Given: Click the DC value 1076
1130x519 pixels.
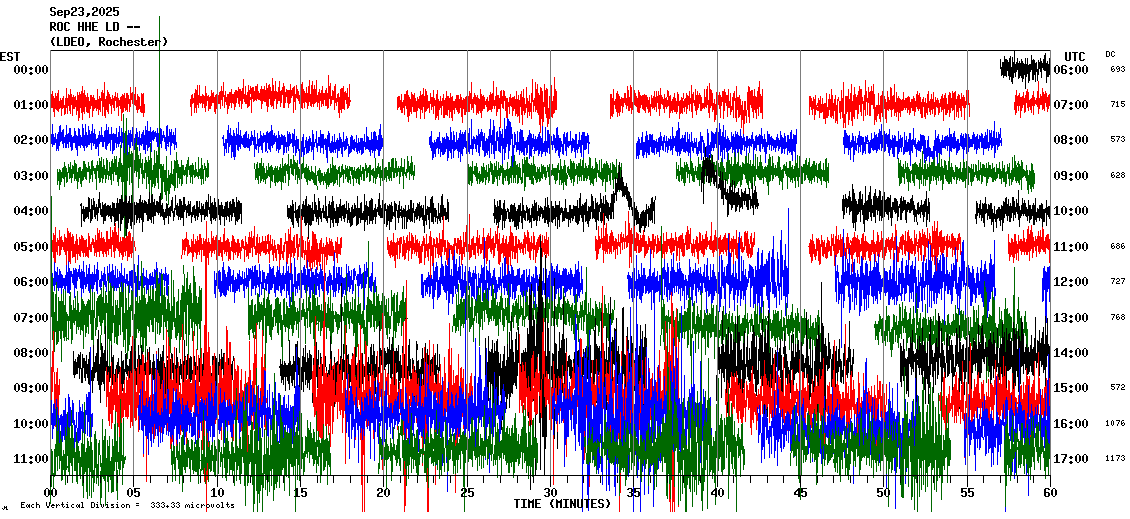Looking at the screenshot, I should tap(1116, 423).
